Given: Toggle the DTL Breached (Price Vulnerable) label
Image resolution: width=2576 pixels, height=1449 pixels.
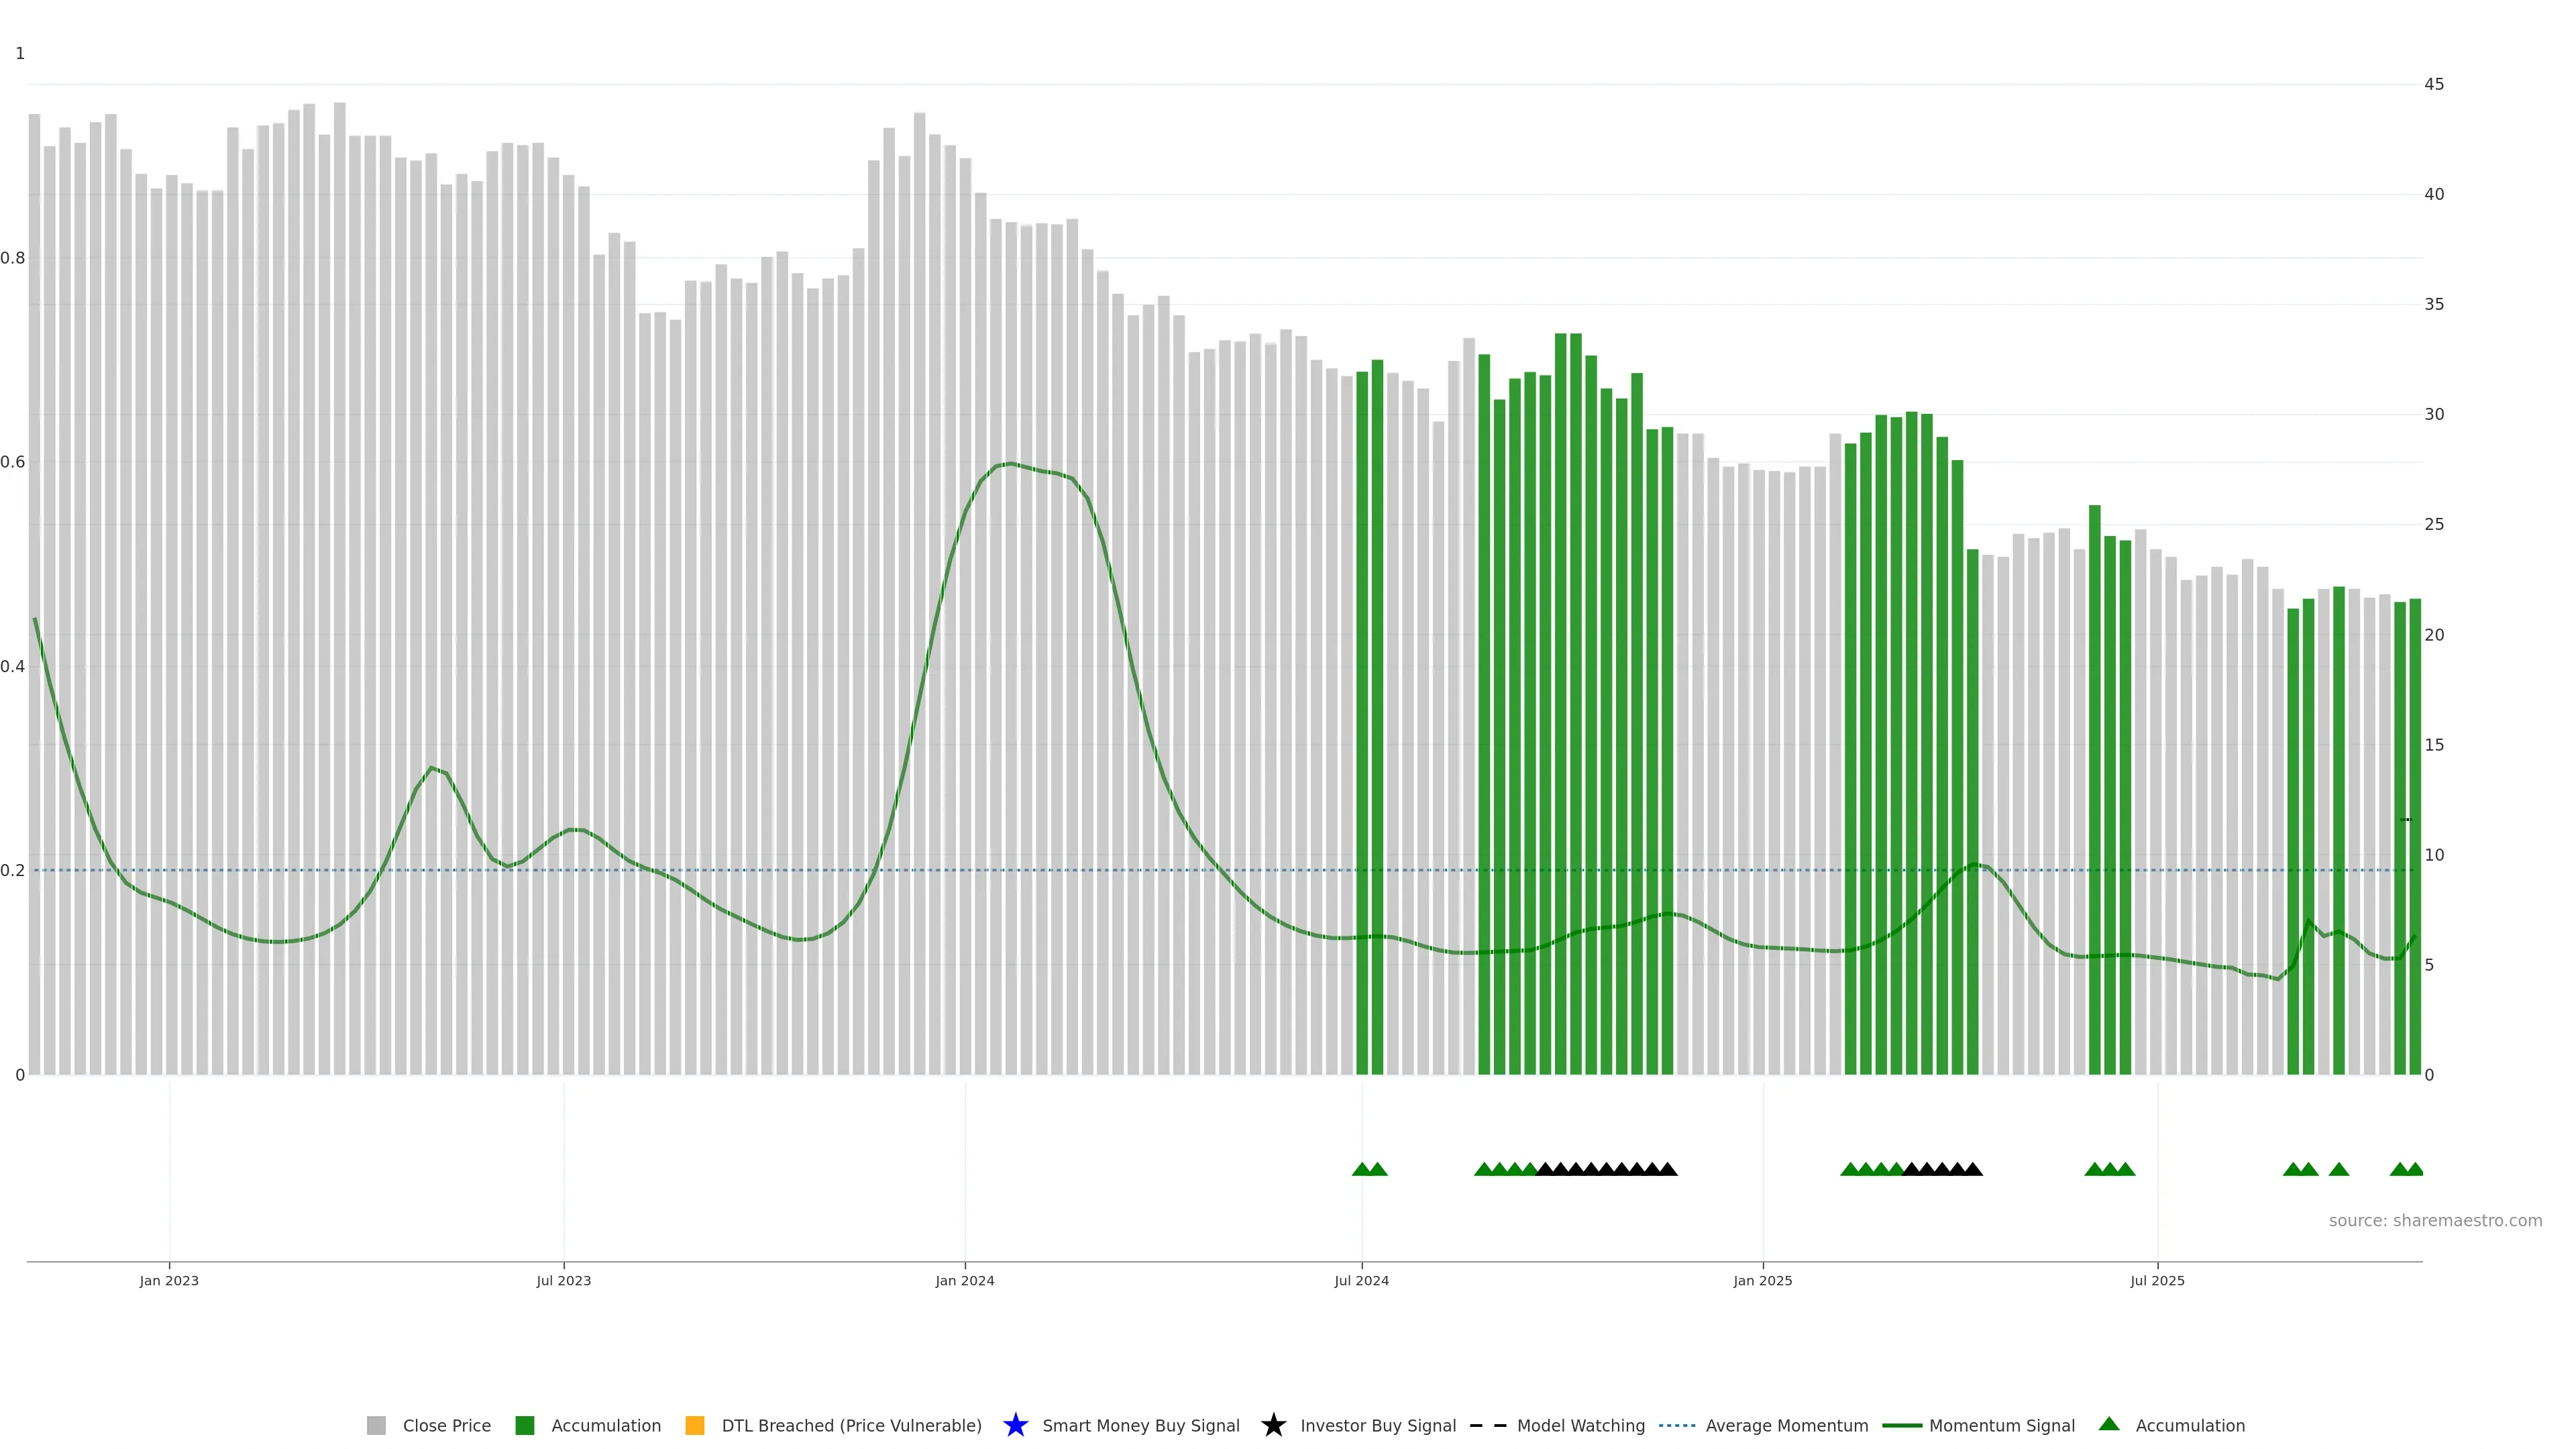Looking at the screenshot, I should click(851, 1426).
